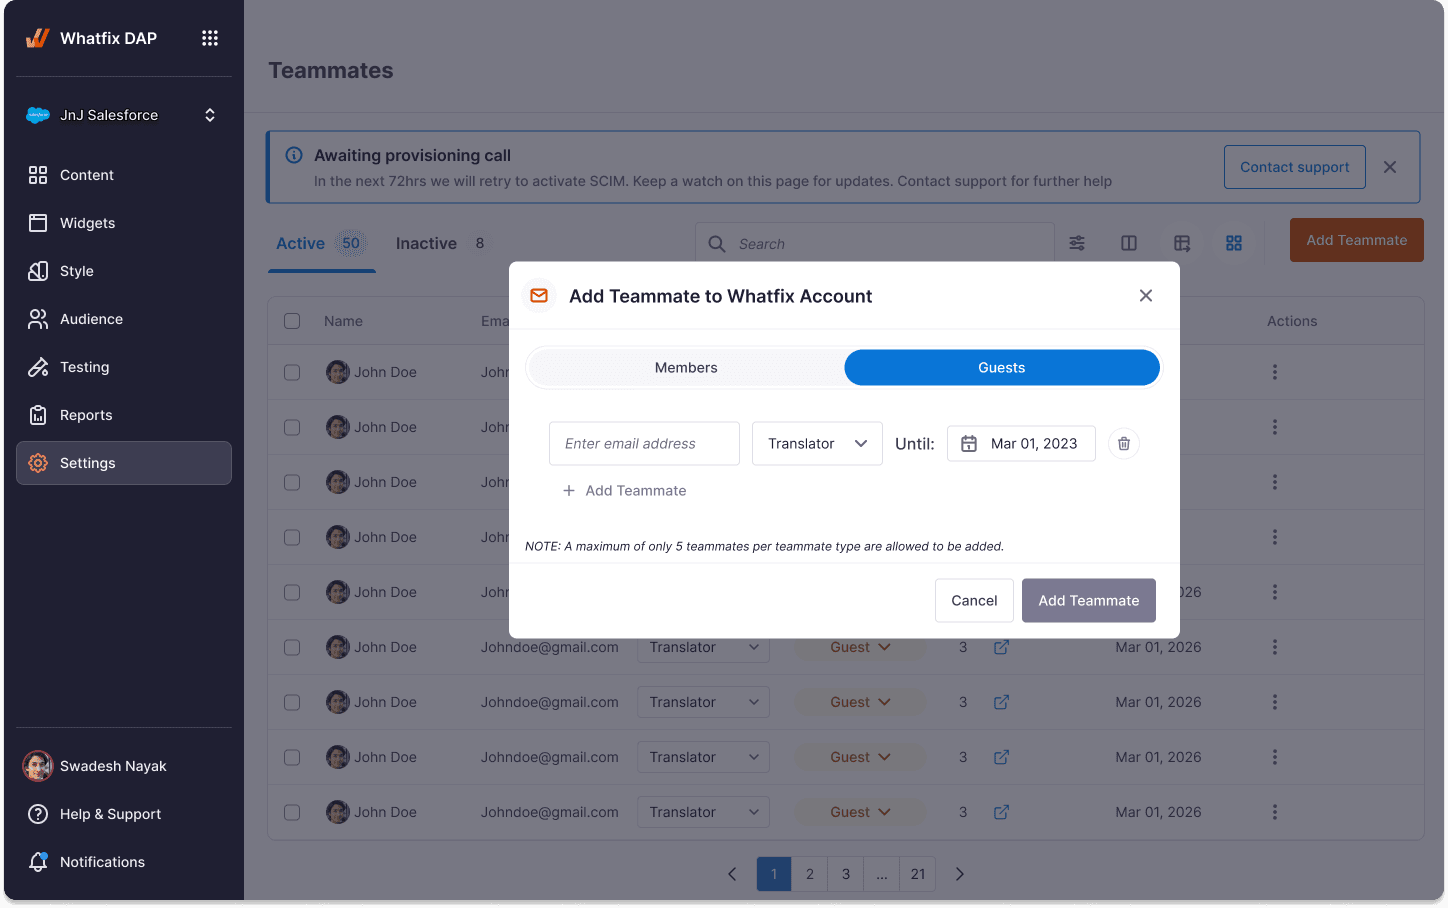
Task: Click the orange Add Teammate page button
Action: click(1357, 240)
